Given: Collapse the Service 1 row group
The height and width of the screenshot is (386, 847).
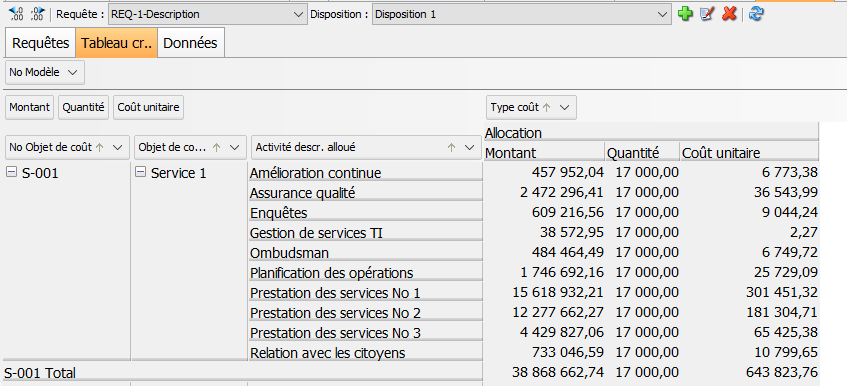Looking at the screenshot, I should (x=140, y=172).
